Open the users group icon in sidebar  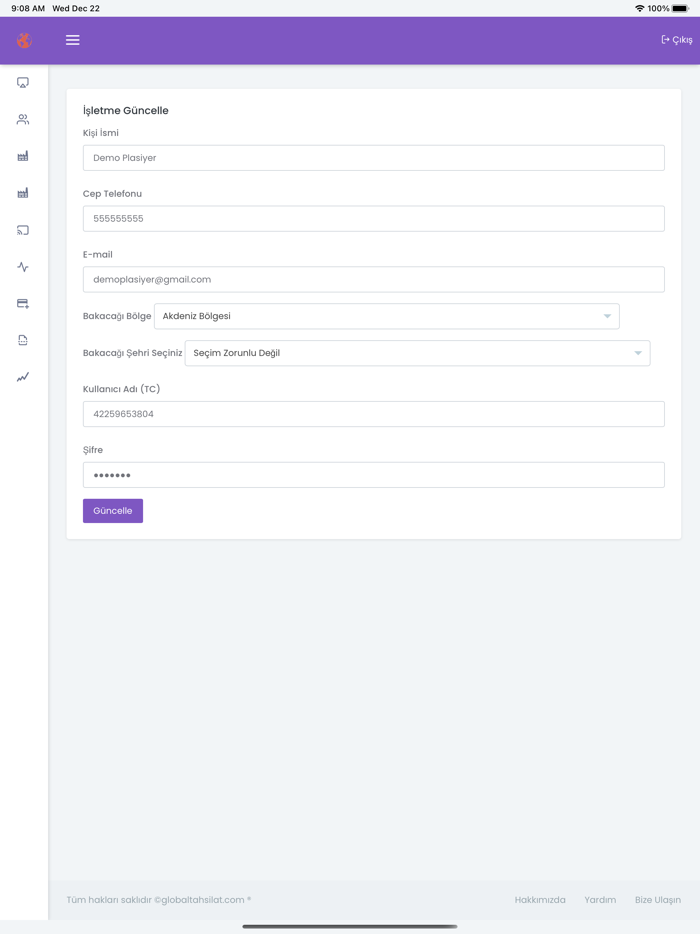coord(23,120)
